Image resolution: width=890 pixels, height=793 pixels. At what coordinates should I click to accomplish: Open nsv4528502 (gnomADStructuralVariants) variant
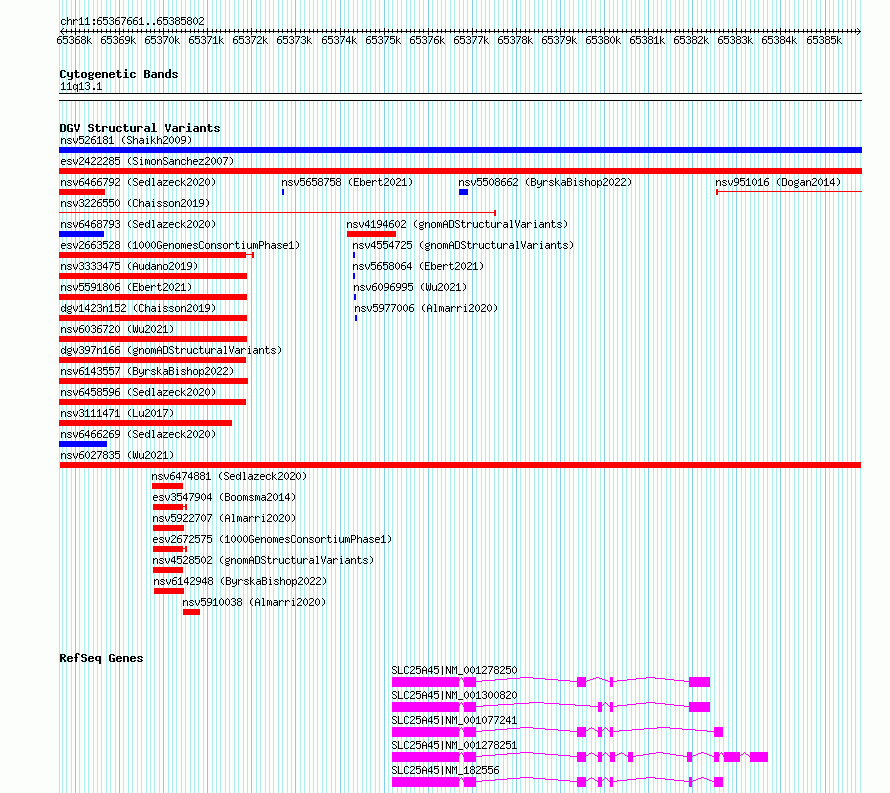click(263, 560)
